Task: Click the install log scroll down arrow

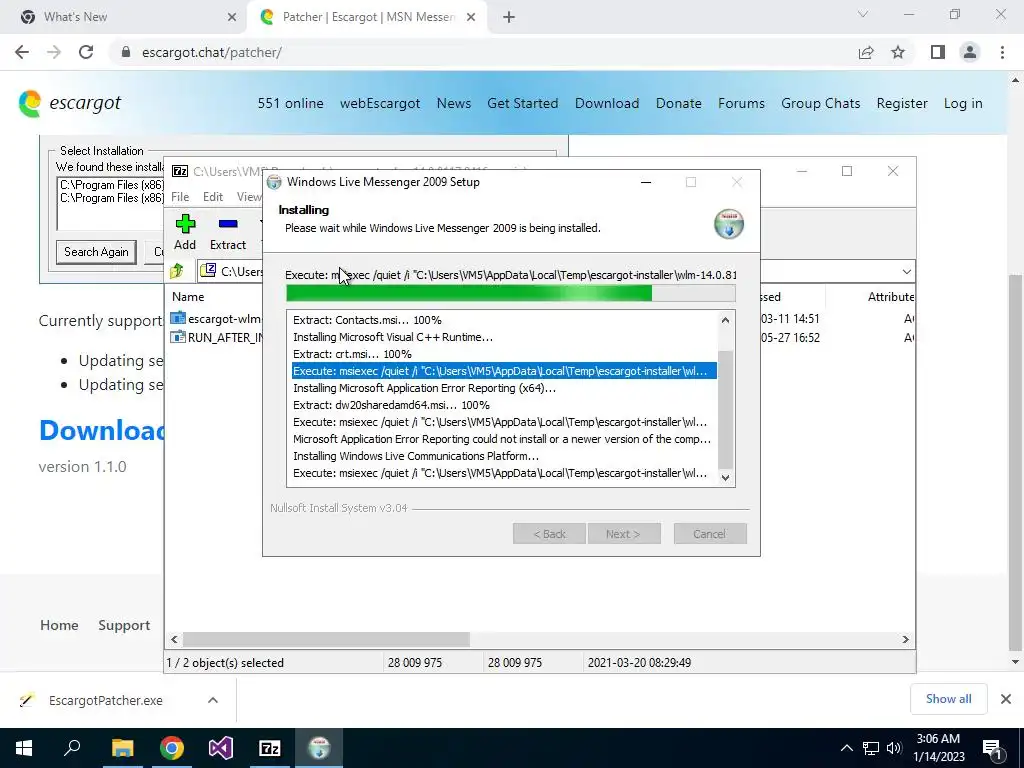Action: [726, 477]
